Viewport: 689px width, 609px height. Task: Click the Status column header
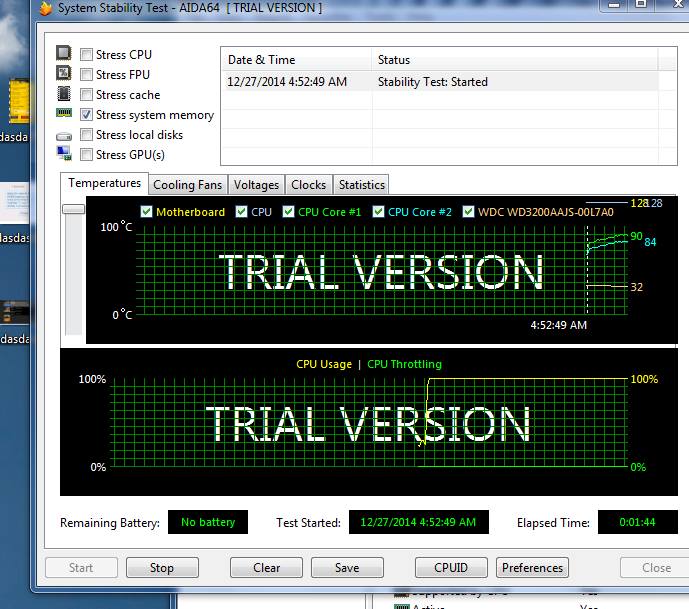point(515,60)
